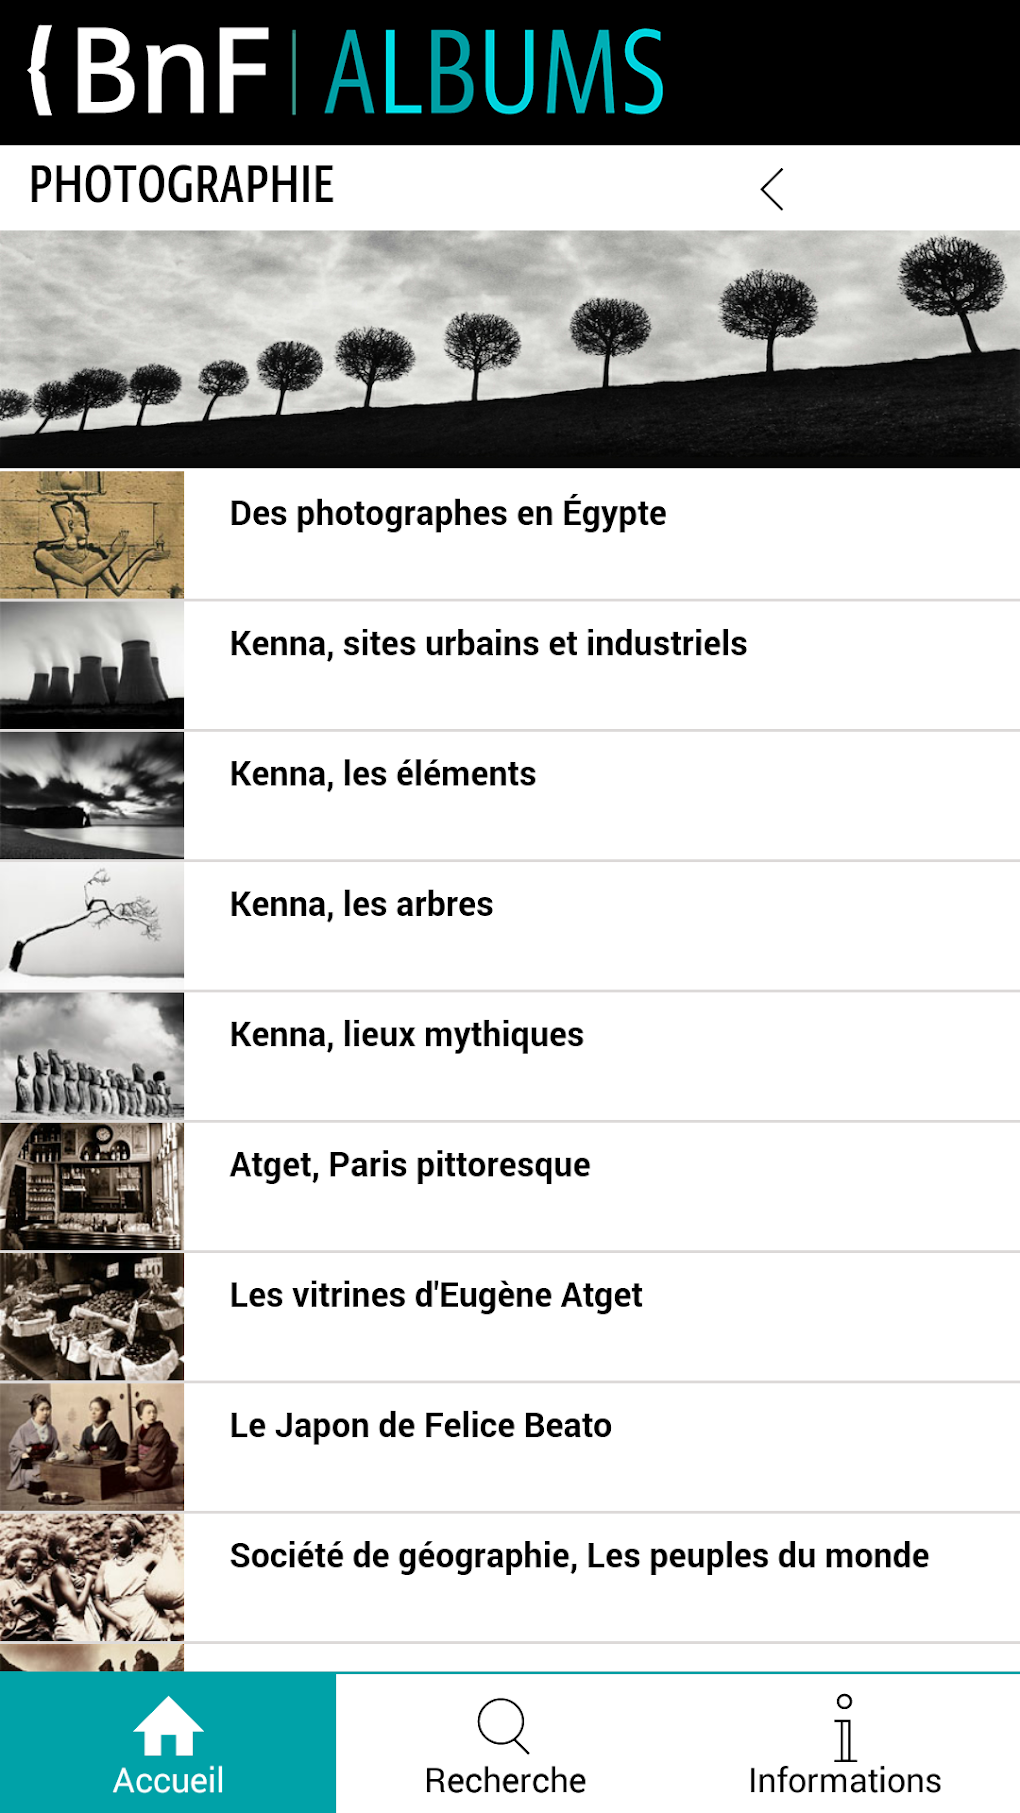Screen dimensions: 1020x1813
Task: Open the Easter Island statues thumbnail
Action: pyautogui.click(x=92, y=1056)
